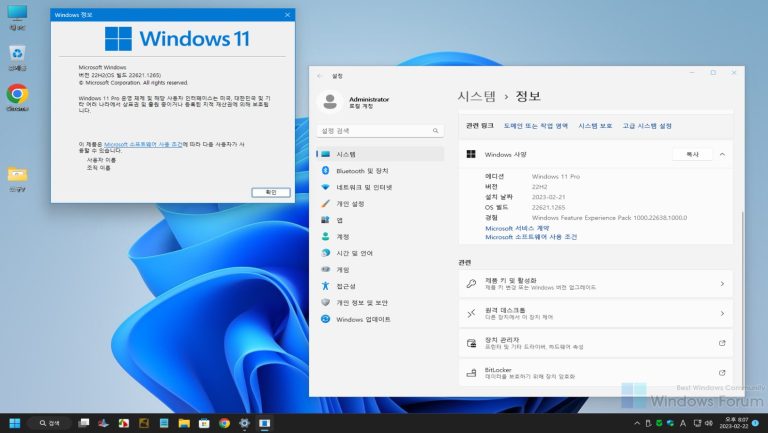Collapse the Windows 사양 section chevron
The height and width of the screenshot is (433, 768).
pos(722,154)
